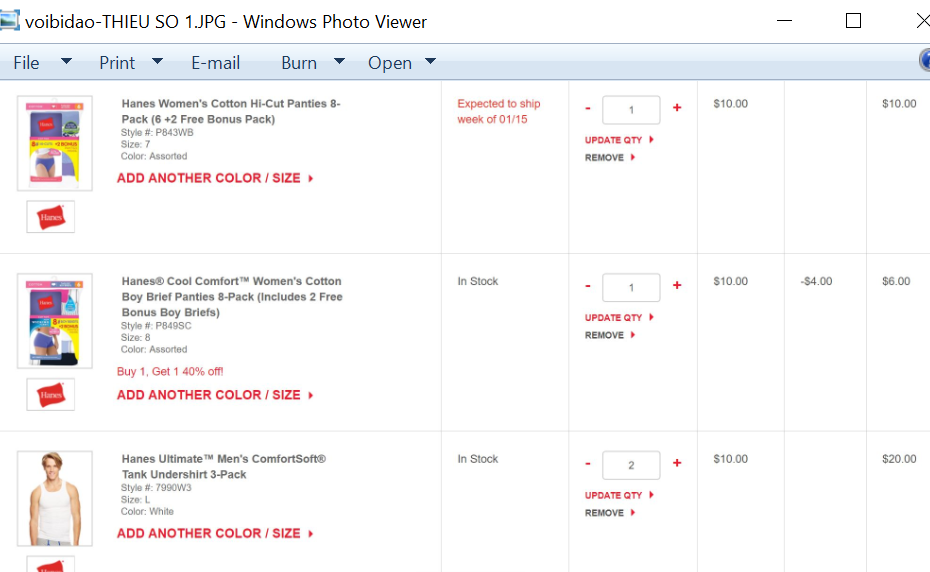Open the Burn dropdown menu
930x572 pixels.
coord(312,62)
